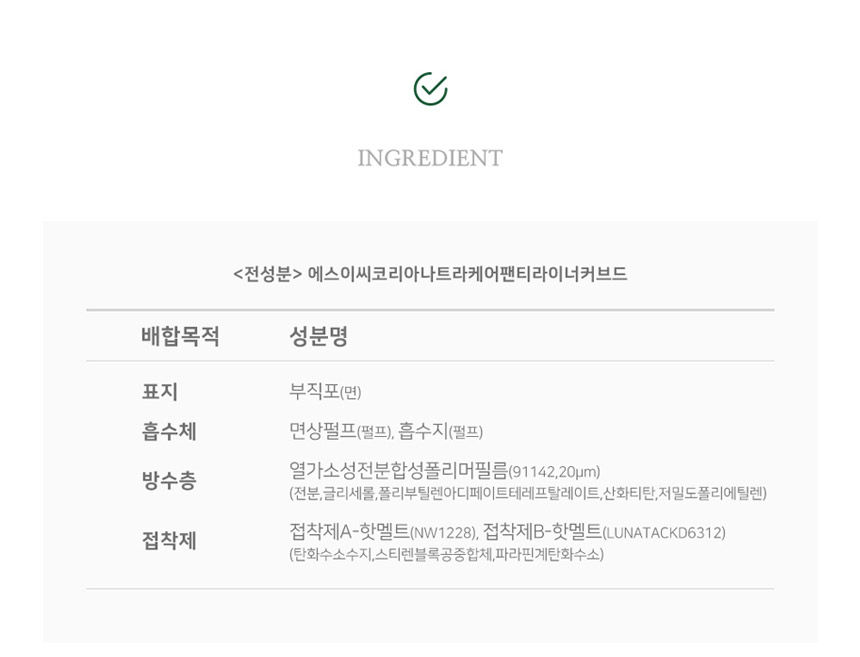
Task: Click the 전분,글리세롤 sub-ingredient line
Action: pyautogui.click(x=528, y=493)
